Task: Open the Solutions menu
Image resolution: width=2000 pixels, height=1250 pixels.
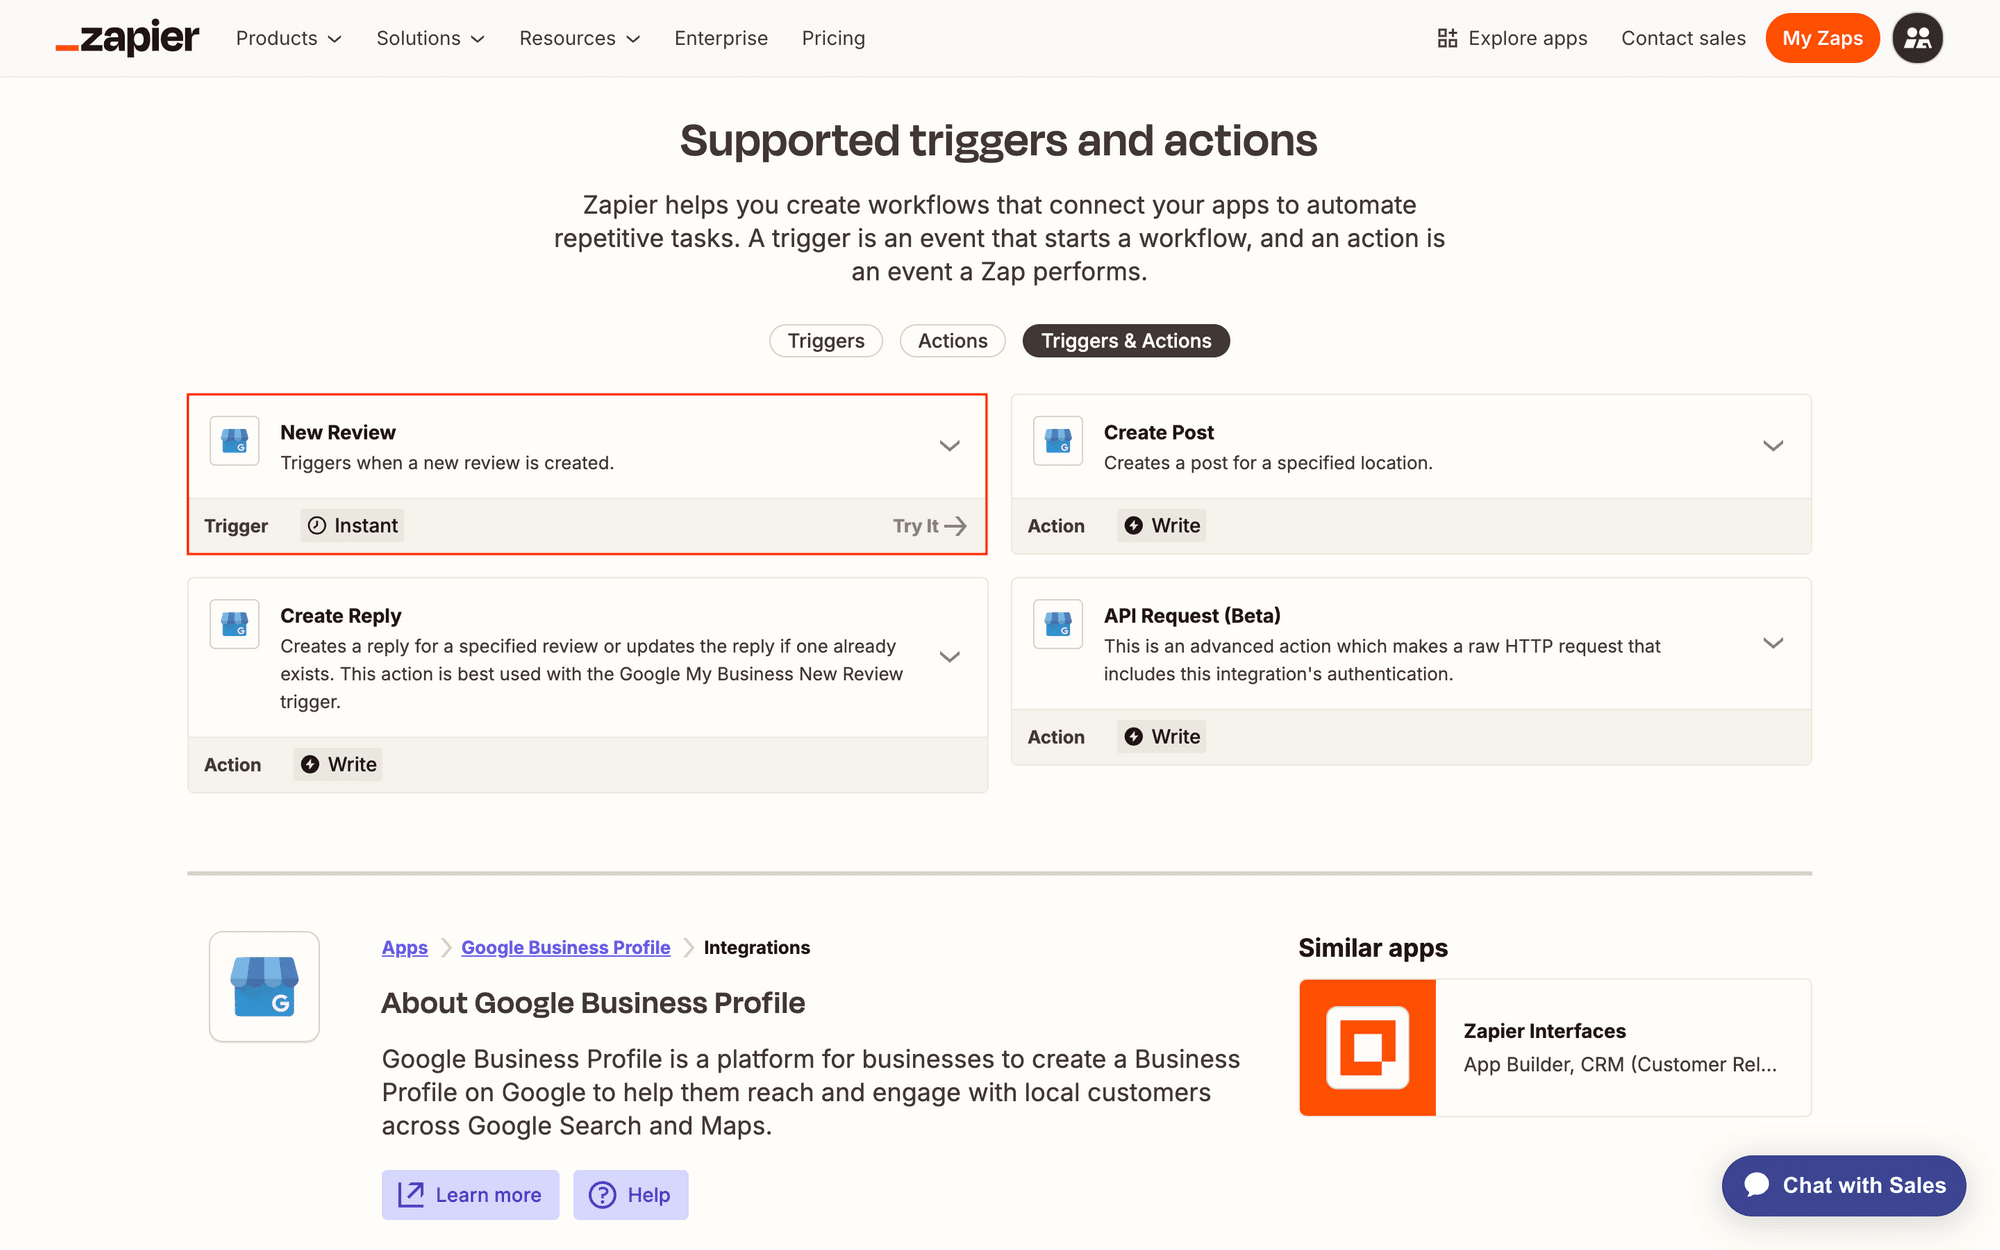Action: click(430, 38)
